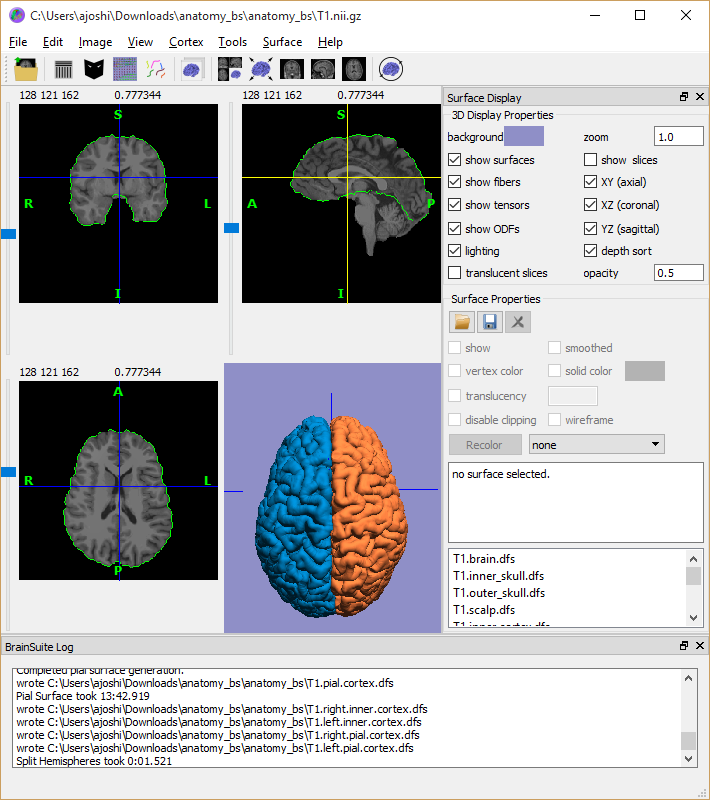Click the circled brain icon in toolbar
This screenshot has height=800, width=710.
click(391, 69)
